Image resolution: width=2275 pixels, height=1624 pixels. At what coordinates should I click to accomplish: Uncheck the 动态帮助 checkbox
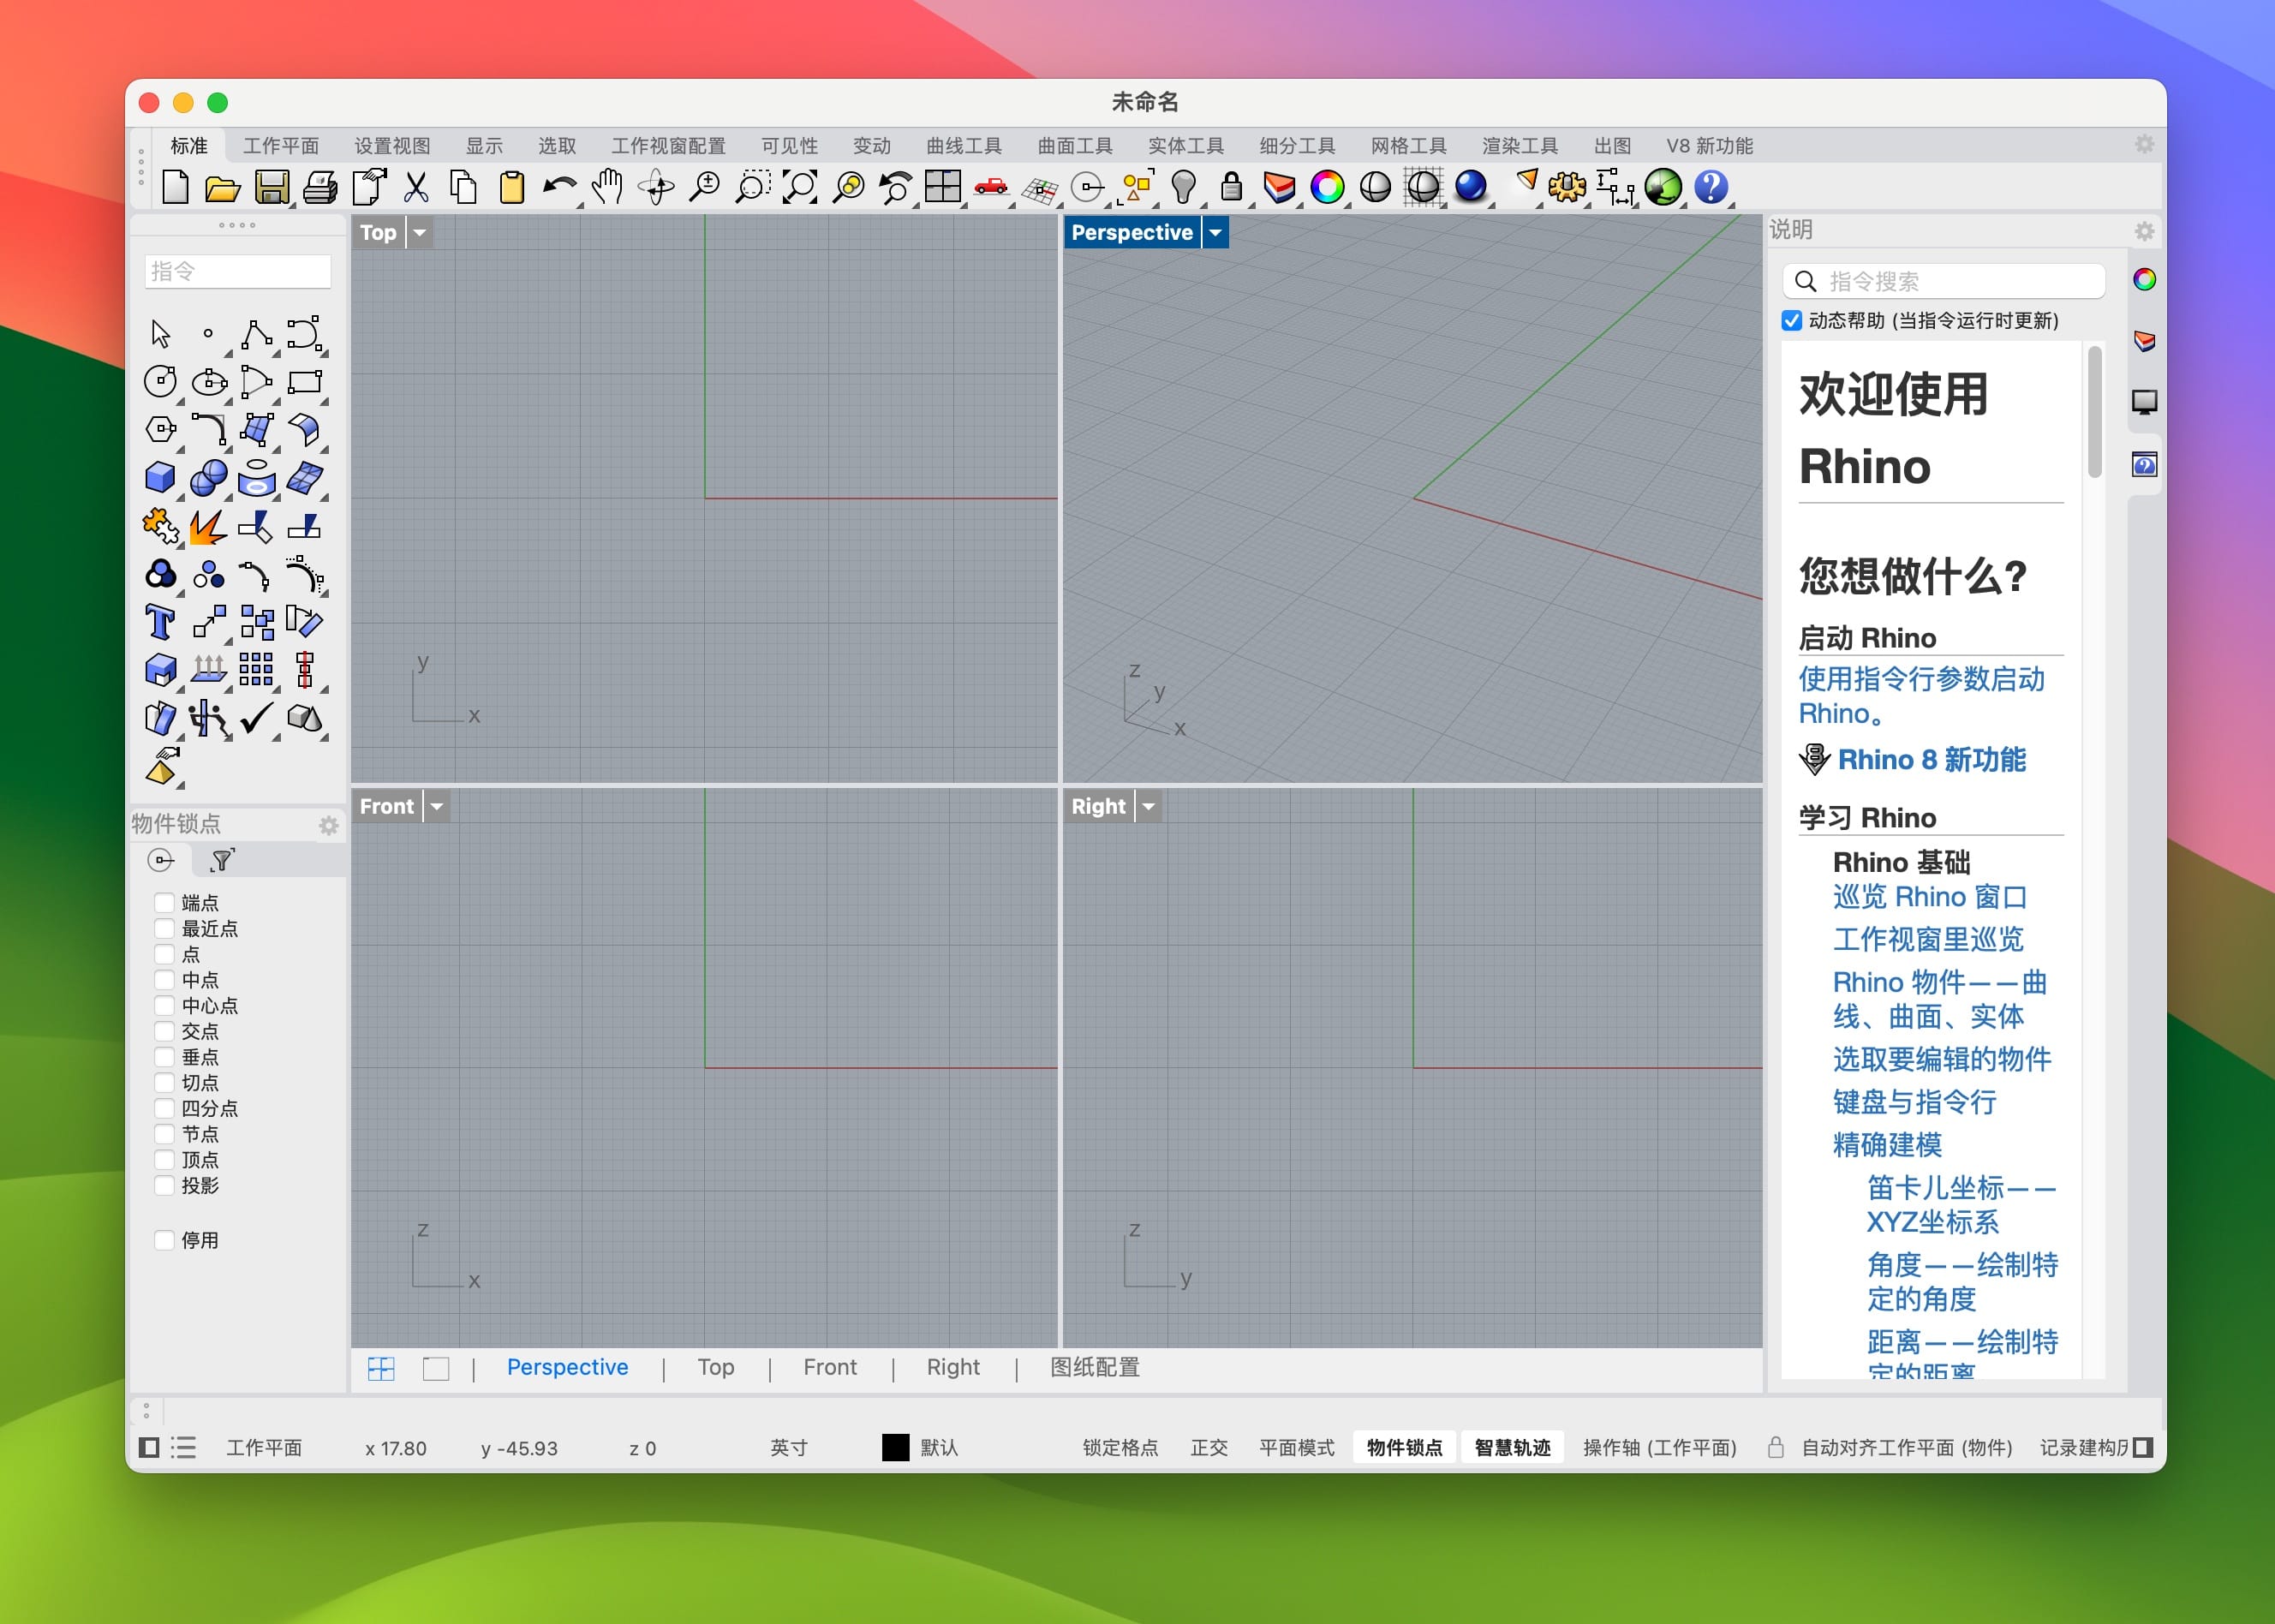click(x=1791, y=320)
